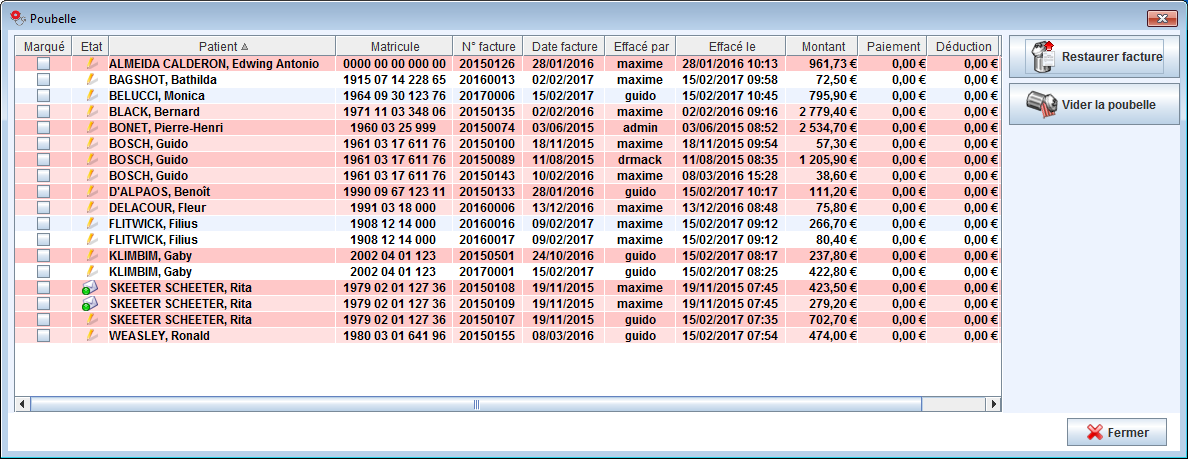Check the Marqué box for BAGSHOT, Bathilda
This screenshot has width=1188, height=459.
coord(43,80)
